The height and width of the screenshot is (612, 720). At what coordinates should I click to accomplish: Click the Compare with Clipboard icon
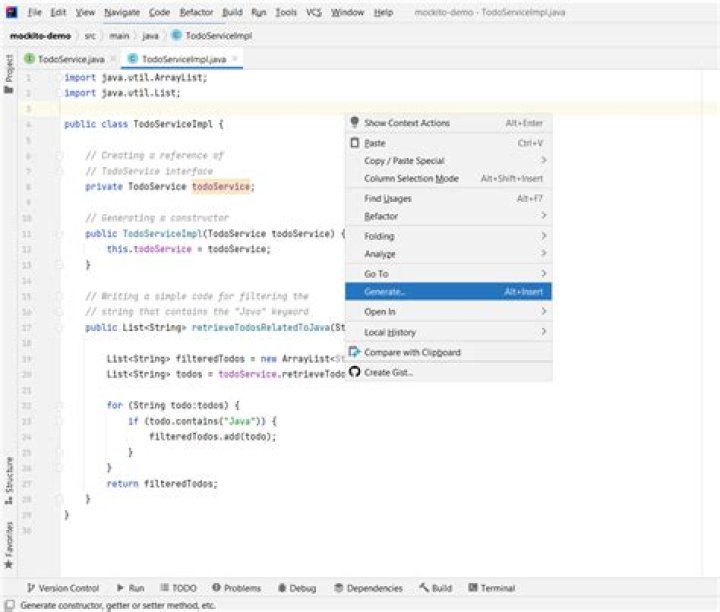pos(354,352)
